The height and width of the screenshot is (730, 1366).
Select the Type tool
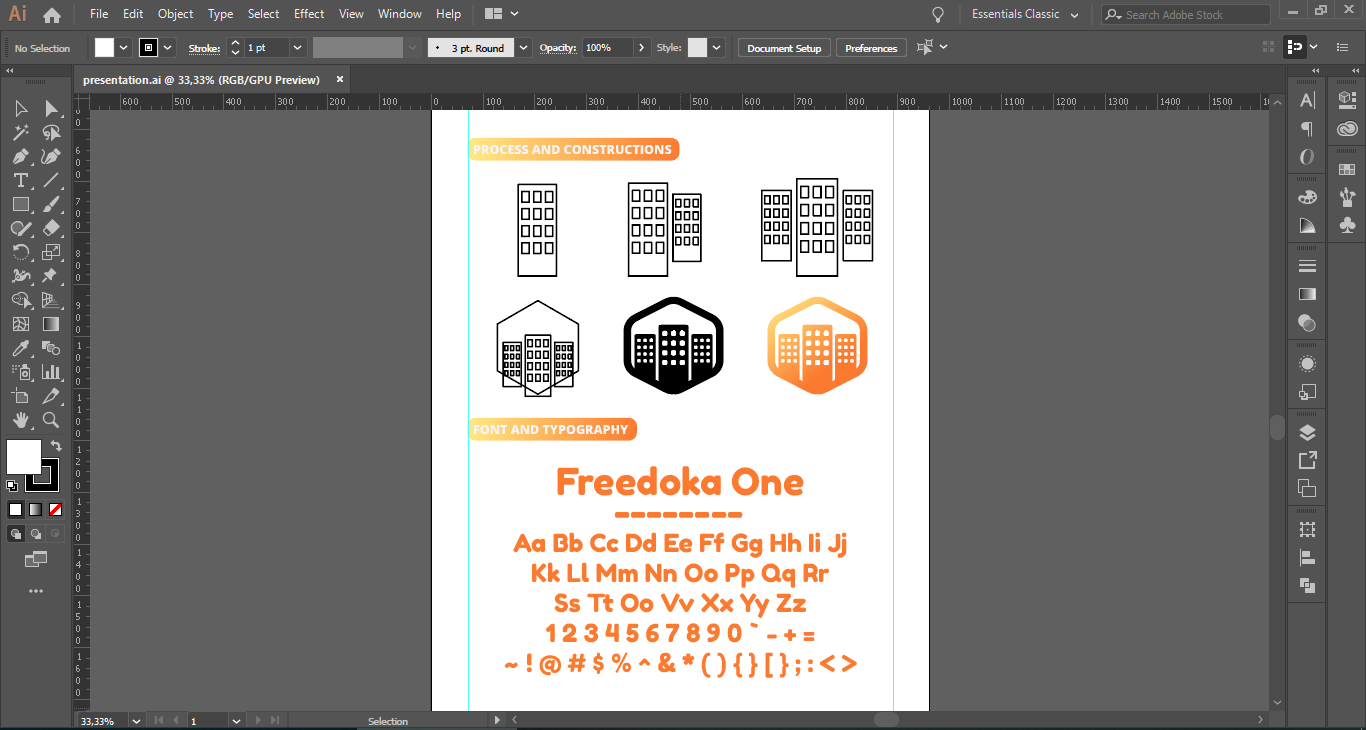[x=20, y=180]
